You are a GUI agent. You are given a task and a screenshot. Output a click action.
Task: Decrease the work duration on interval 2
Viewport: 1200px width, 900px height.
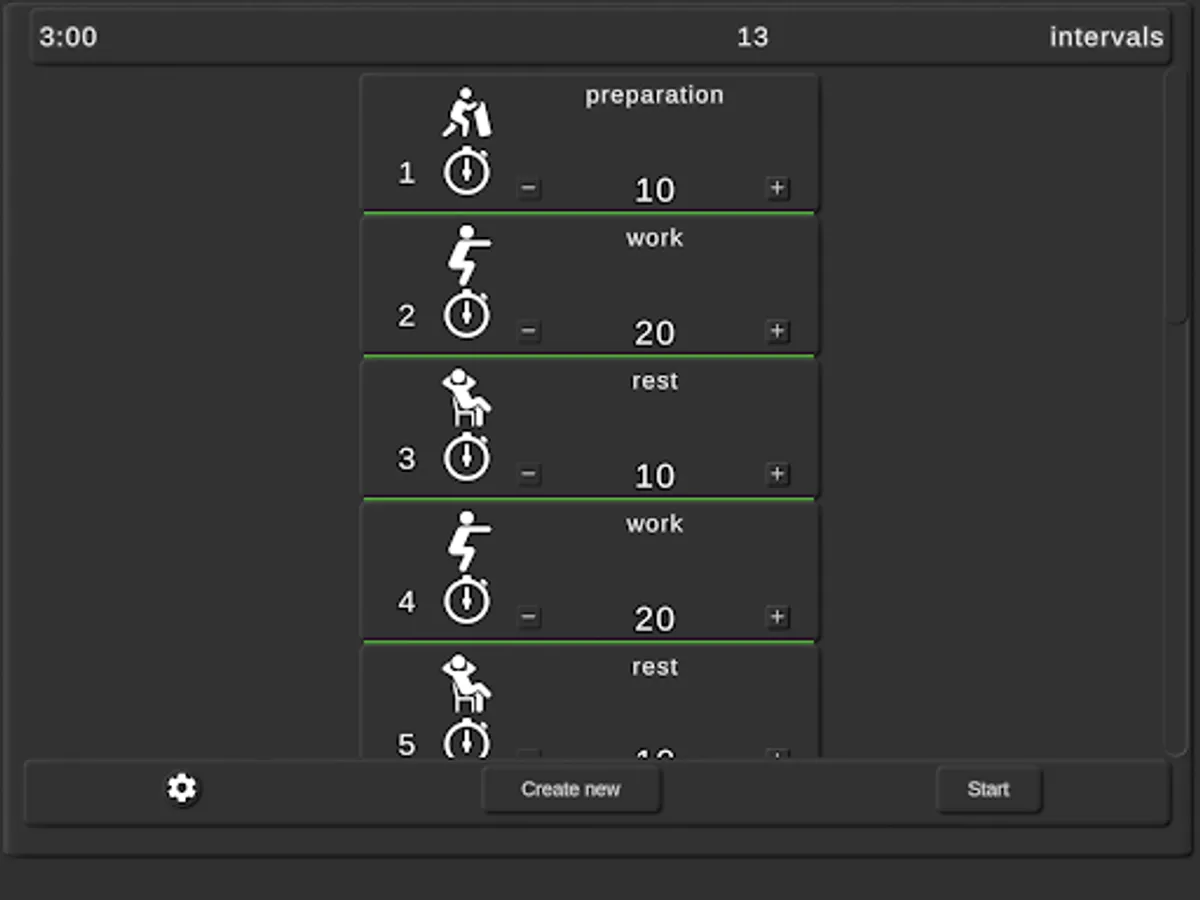pos(529,332)
